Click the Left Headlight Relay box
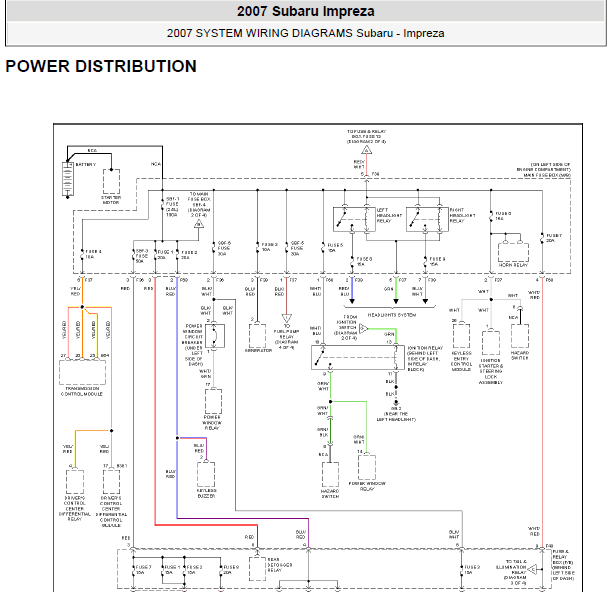 (354, 219)
